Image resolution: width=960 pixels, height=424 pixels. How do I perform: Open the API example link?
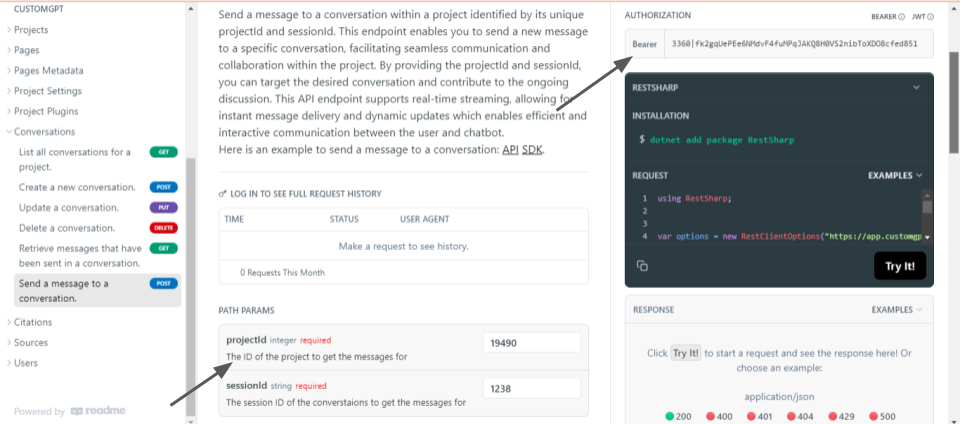click(510, 149)
